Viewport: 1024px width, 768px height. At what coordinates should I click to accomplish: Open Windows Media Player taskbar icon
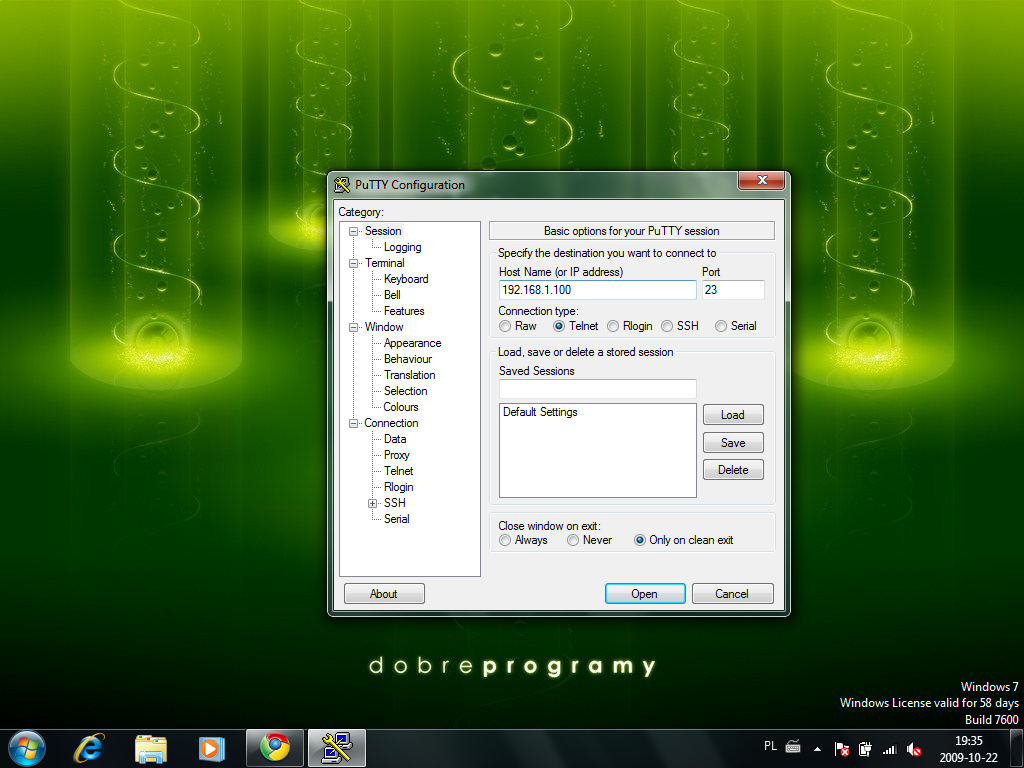pos(212,748)
